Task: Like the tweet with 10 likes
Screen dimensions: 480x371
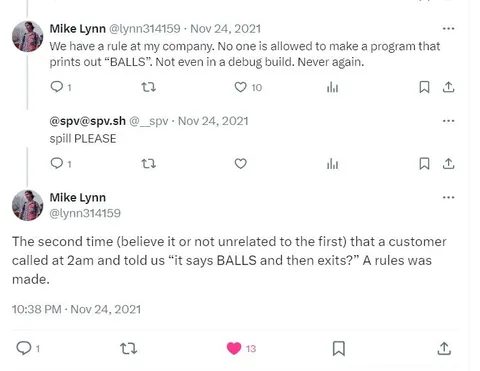Action: click(240, 87)
